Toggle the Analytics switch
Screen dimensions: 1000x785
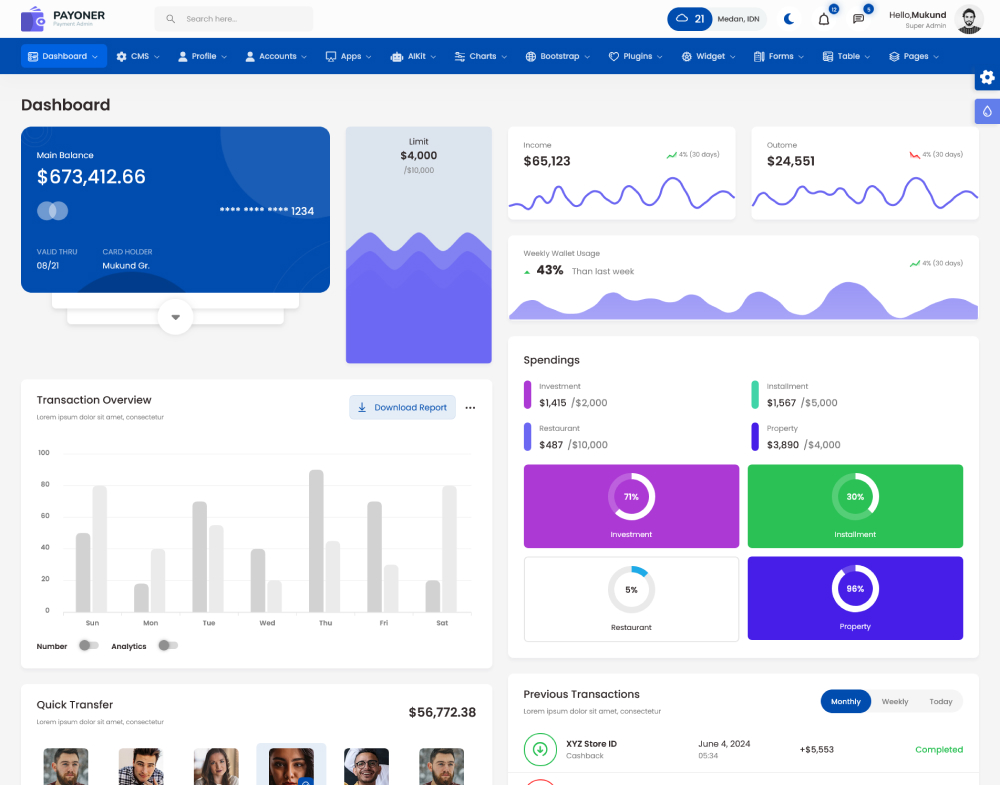coord(167,646)
